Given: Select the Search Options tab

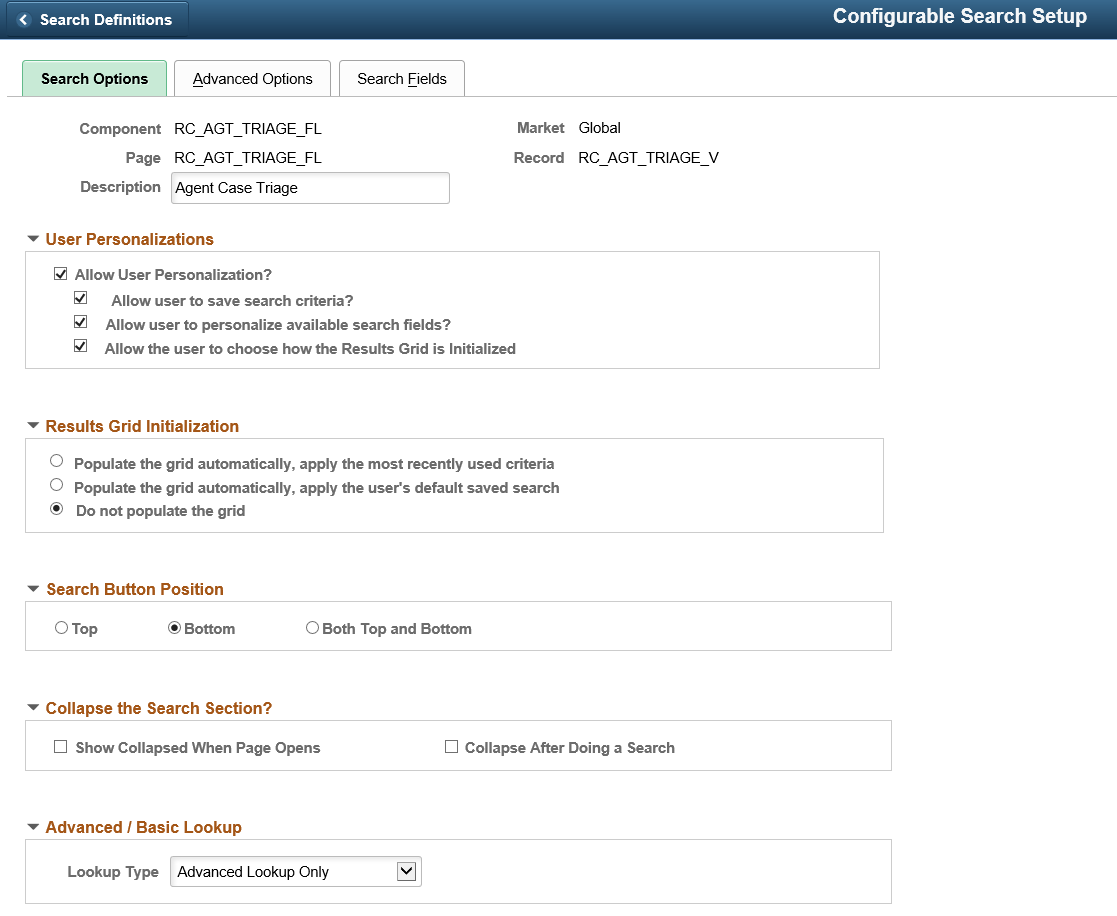Looking at the screenshot, I should pyautogui.click(x=94, y=79).
